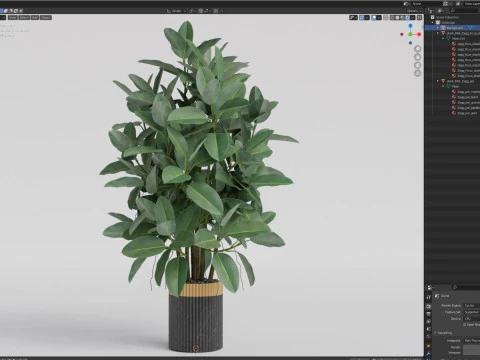Image resolution: width=480 pixels, height=360 pixels.
Task: Switch to solid shading
Action: (x=398, y=17)
